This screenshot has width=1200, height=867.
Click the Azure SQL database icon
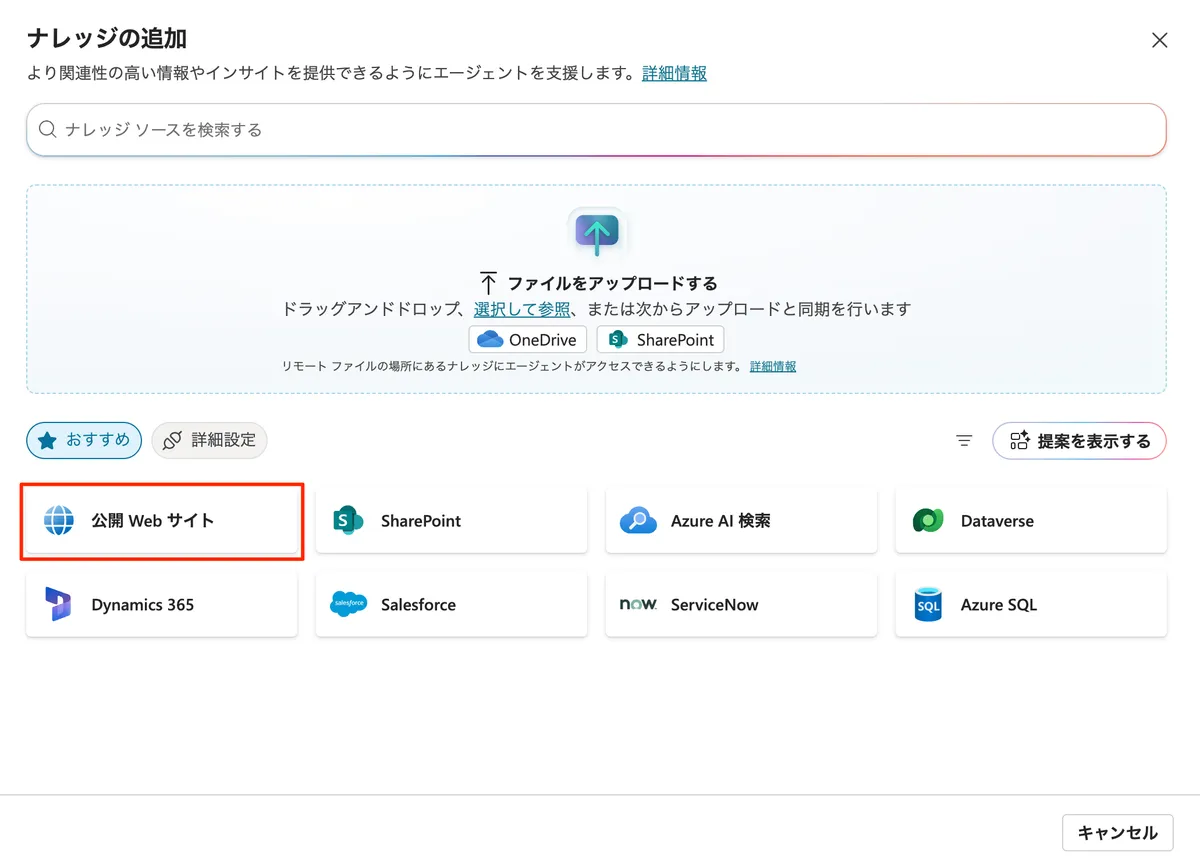928,605
